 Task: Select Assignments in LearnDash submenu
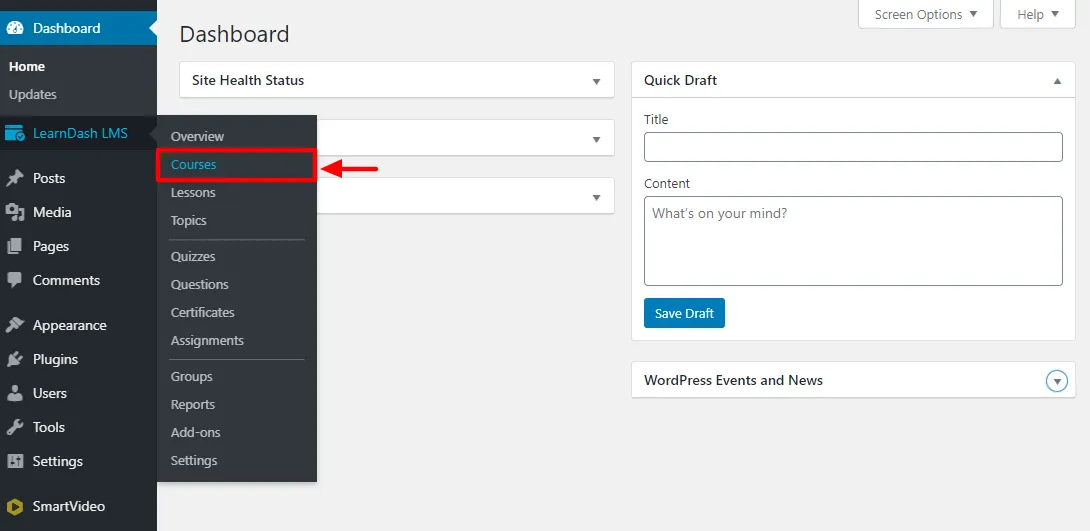pyautogui.click(x=207, y=341)
